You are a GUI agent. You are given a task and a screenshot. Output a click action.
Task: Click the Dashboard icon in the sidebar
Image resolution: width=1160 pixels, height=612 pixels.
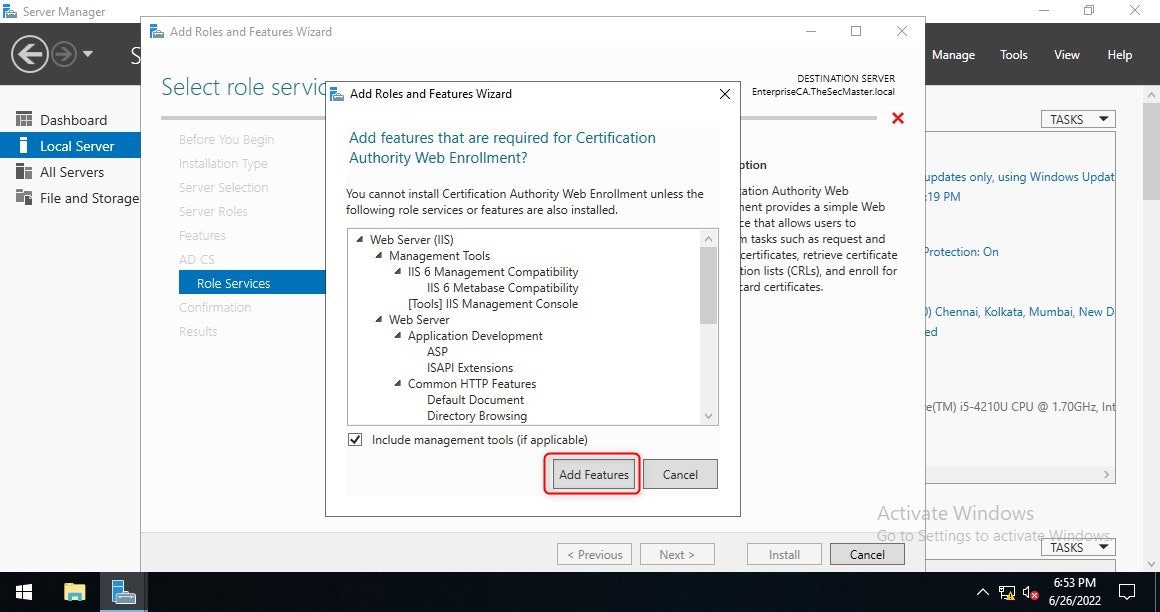click(x=24, y=119)
